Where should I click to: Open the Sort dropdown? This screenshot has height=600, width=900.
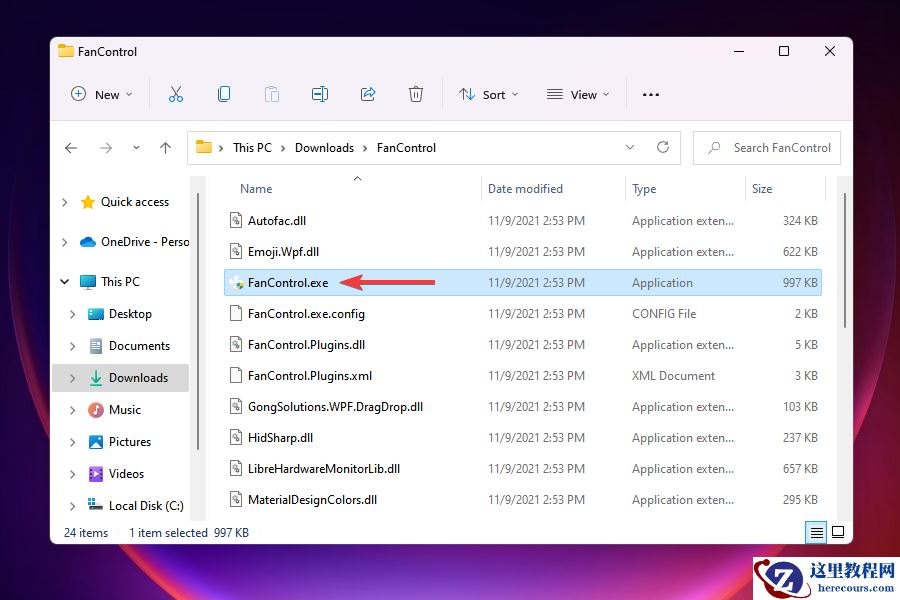coord(488,94)
